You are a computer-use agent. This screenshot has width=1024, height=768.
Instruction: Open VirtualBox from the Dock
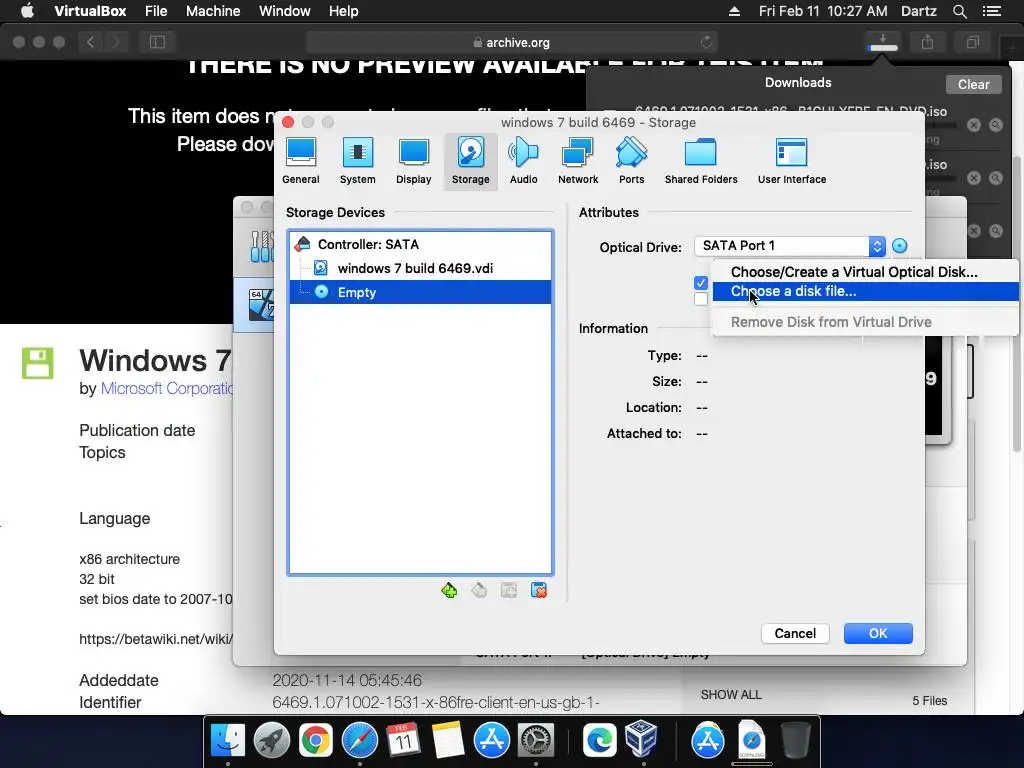[x=641, y=739]
